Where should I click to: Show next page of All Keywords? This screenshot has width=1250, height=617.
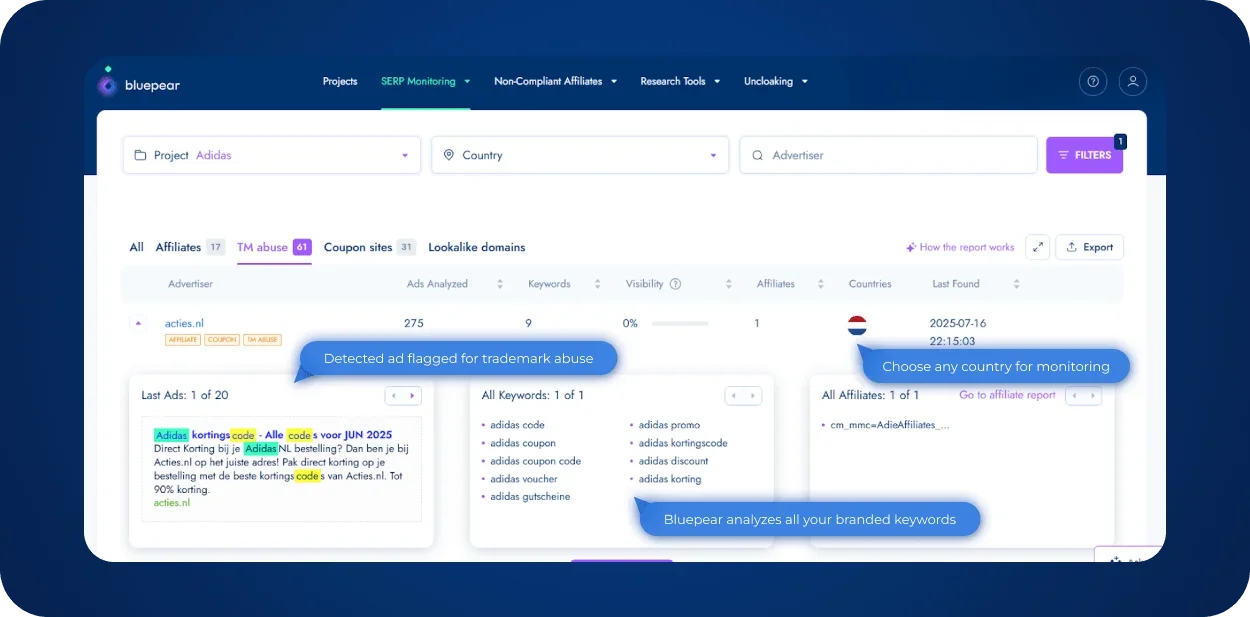[753, 396]
